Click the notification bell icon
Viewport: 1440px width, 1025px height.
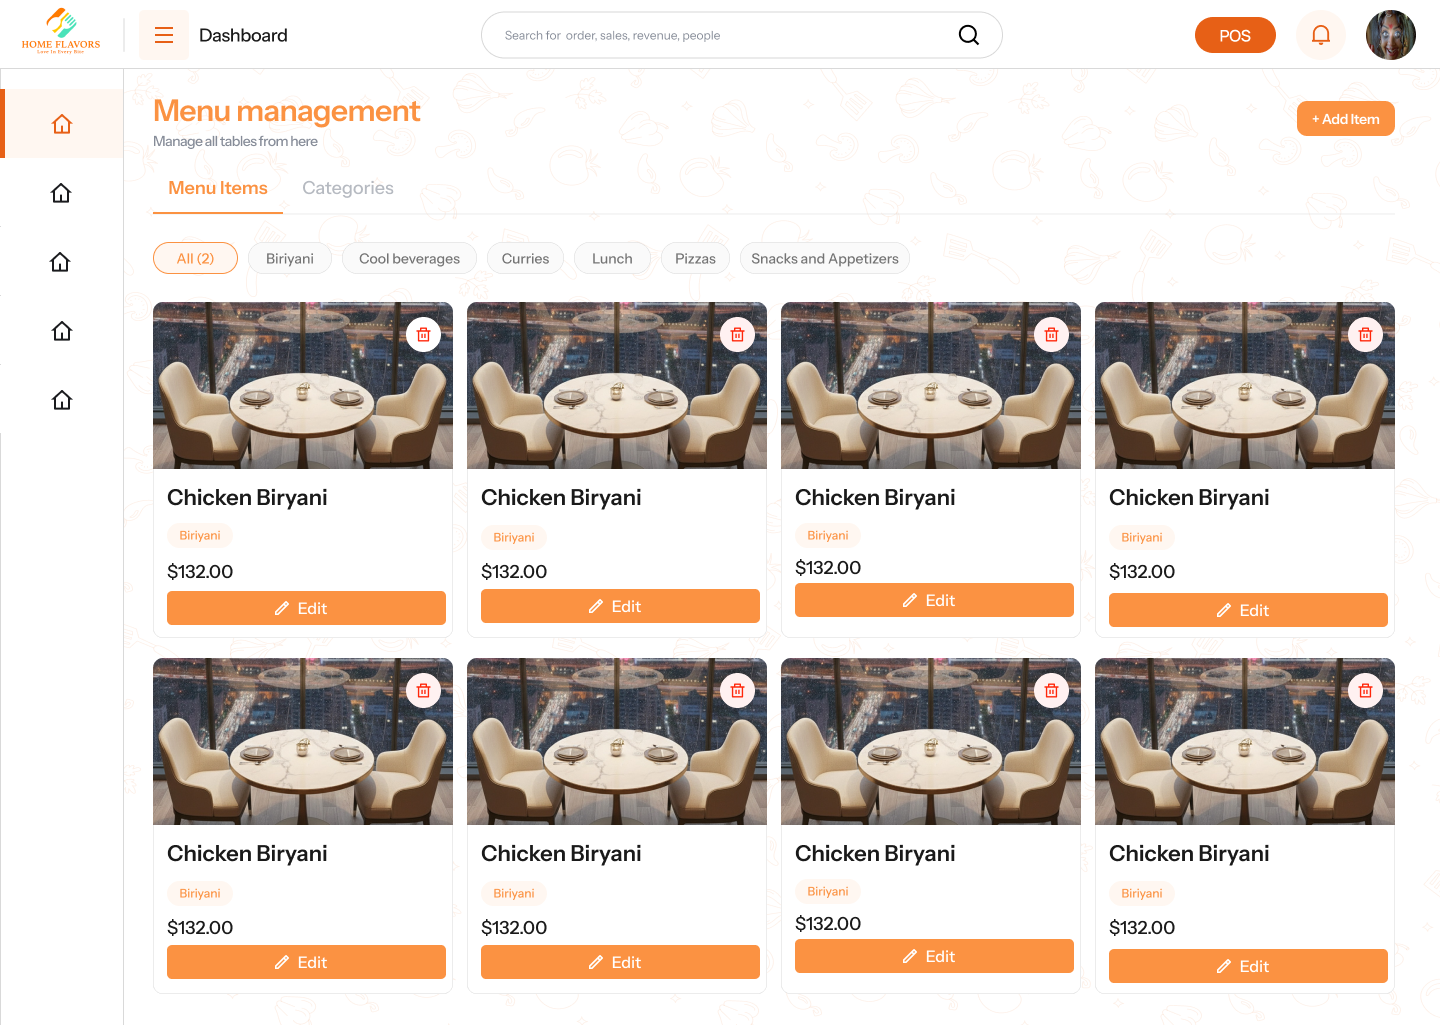coord(1320,35)
